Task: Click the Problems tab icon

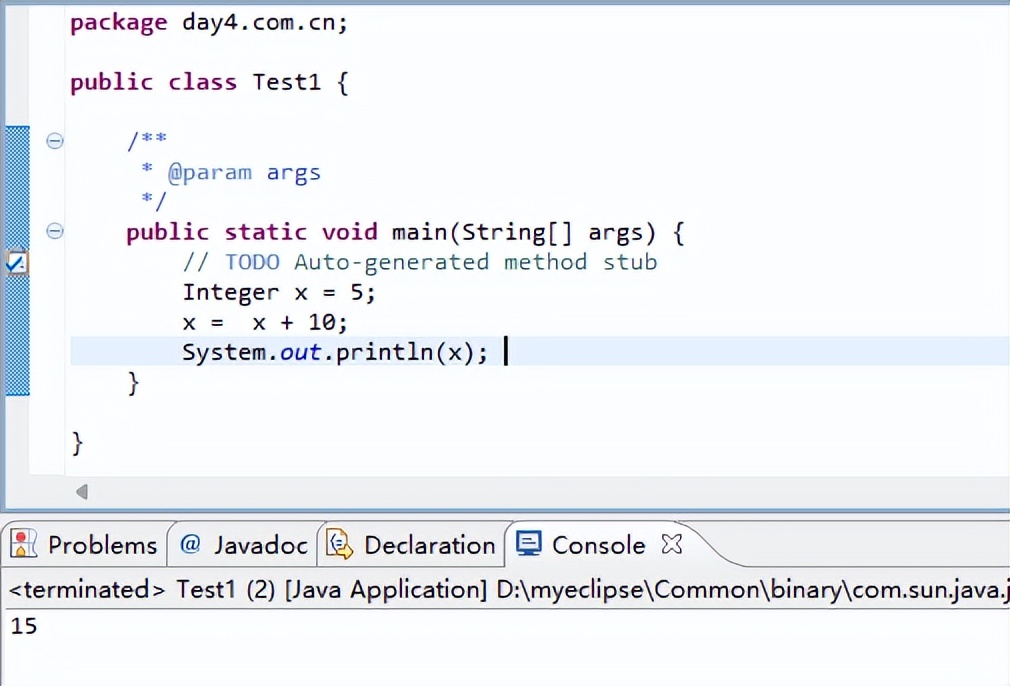Action: [x=24, y=544]
